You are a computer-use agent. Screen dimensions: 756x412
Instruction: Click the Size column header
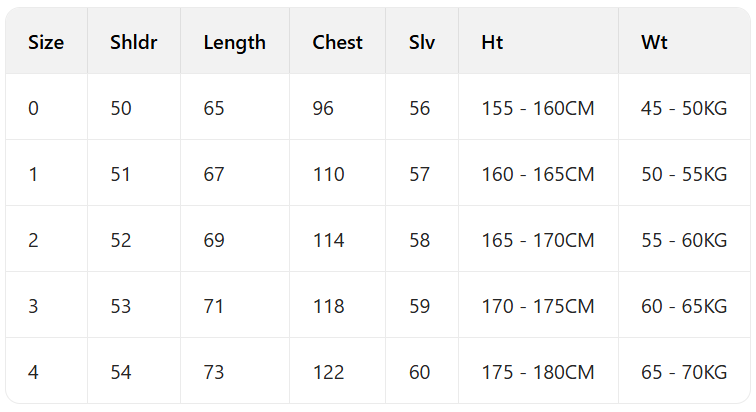coord(46,42)
